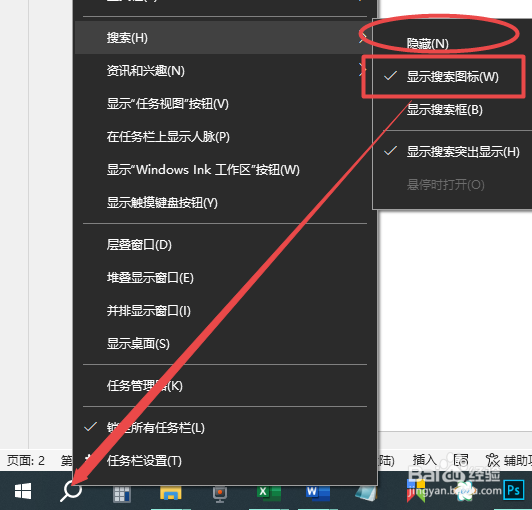Select 显示搜索框(B) option
Image resolution: width=532 pixels, height=510 pixels.
coord(452,110)
